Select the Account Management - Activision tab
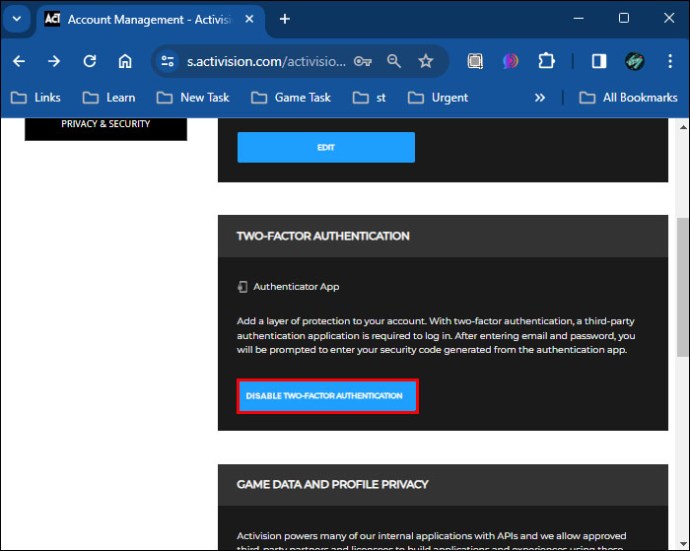 (x=150, y=19)
